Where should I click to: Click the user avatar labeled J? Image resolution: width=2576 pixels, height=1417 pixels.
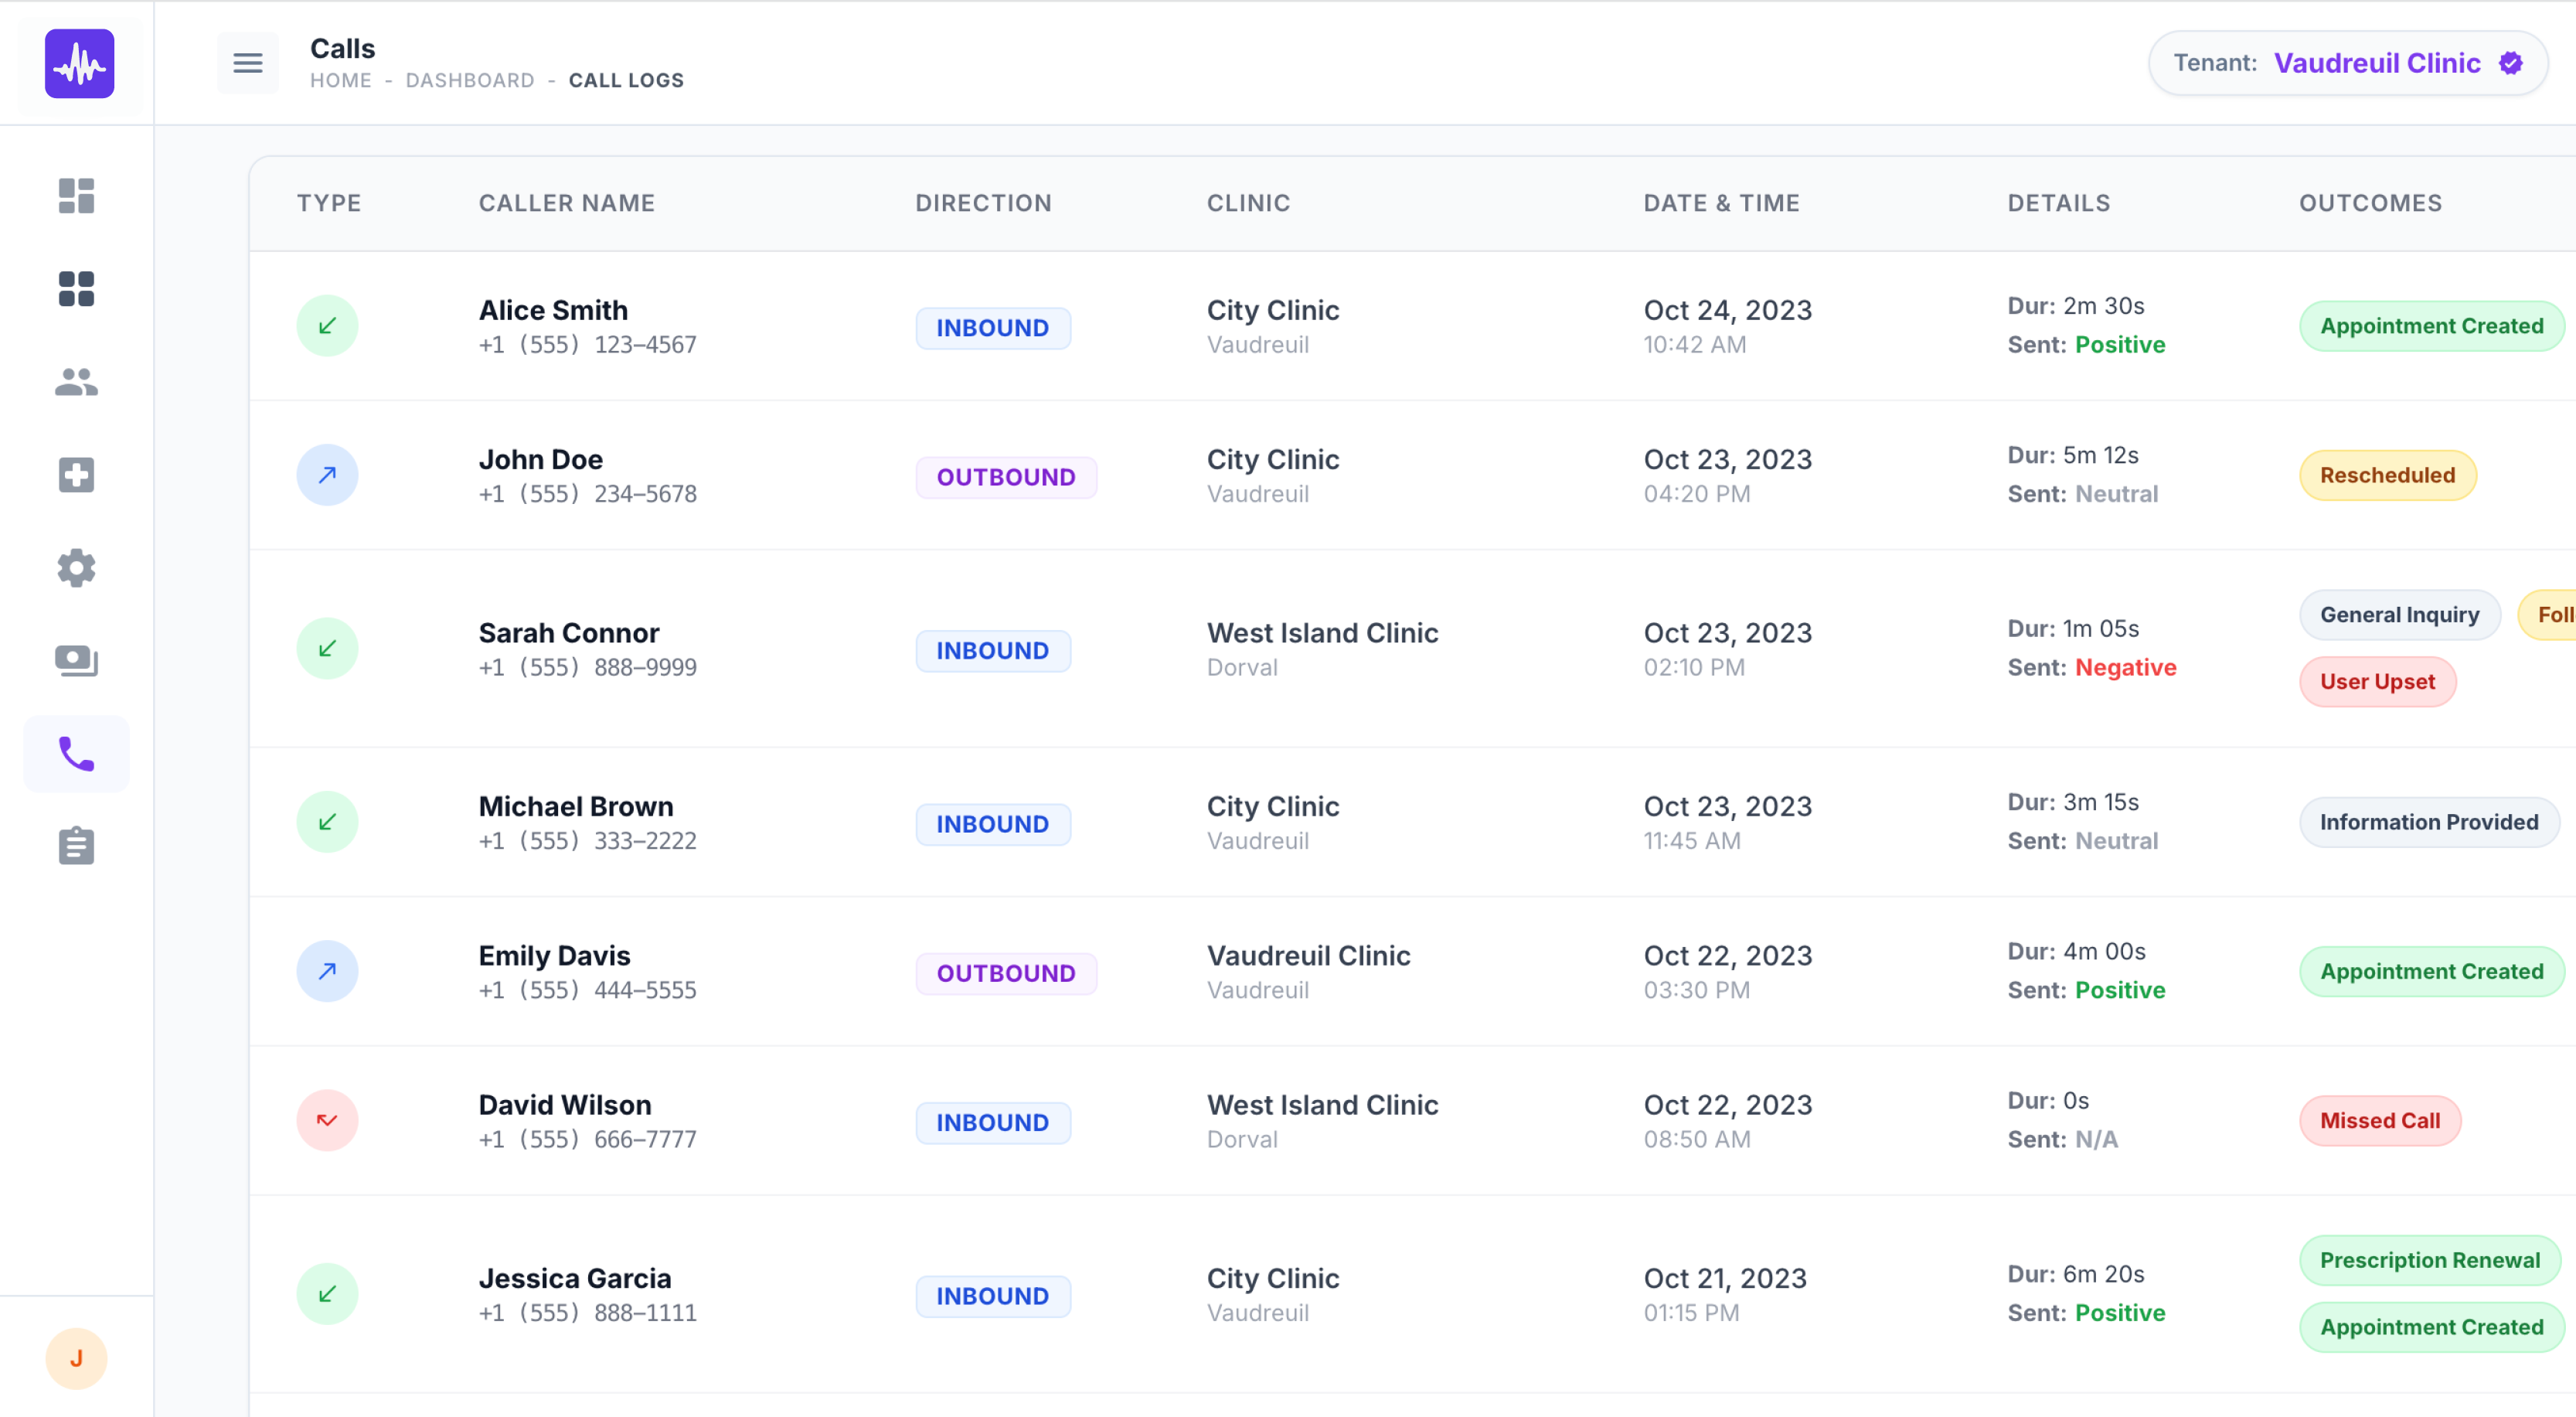coord(76,1358)
